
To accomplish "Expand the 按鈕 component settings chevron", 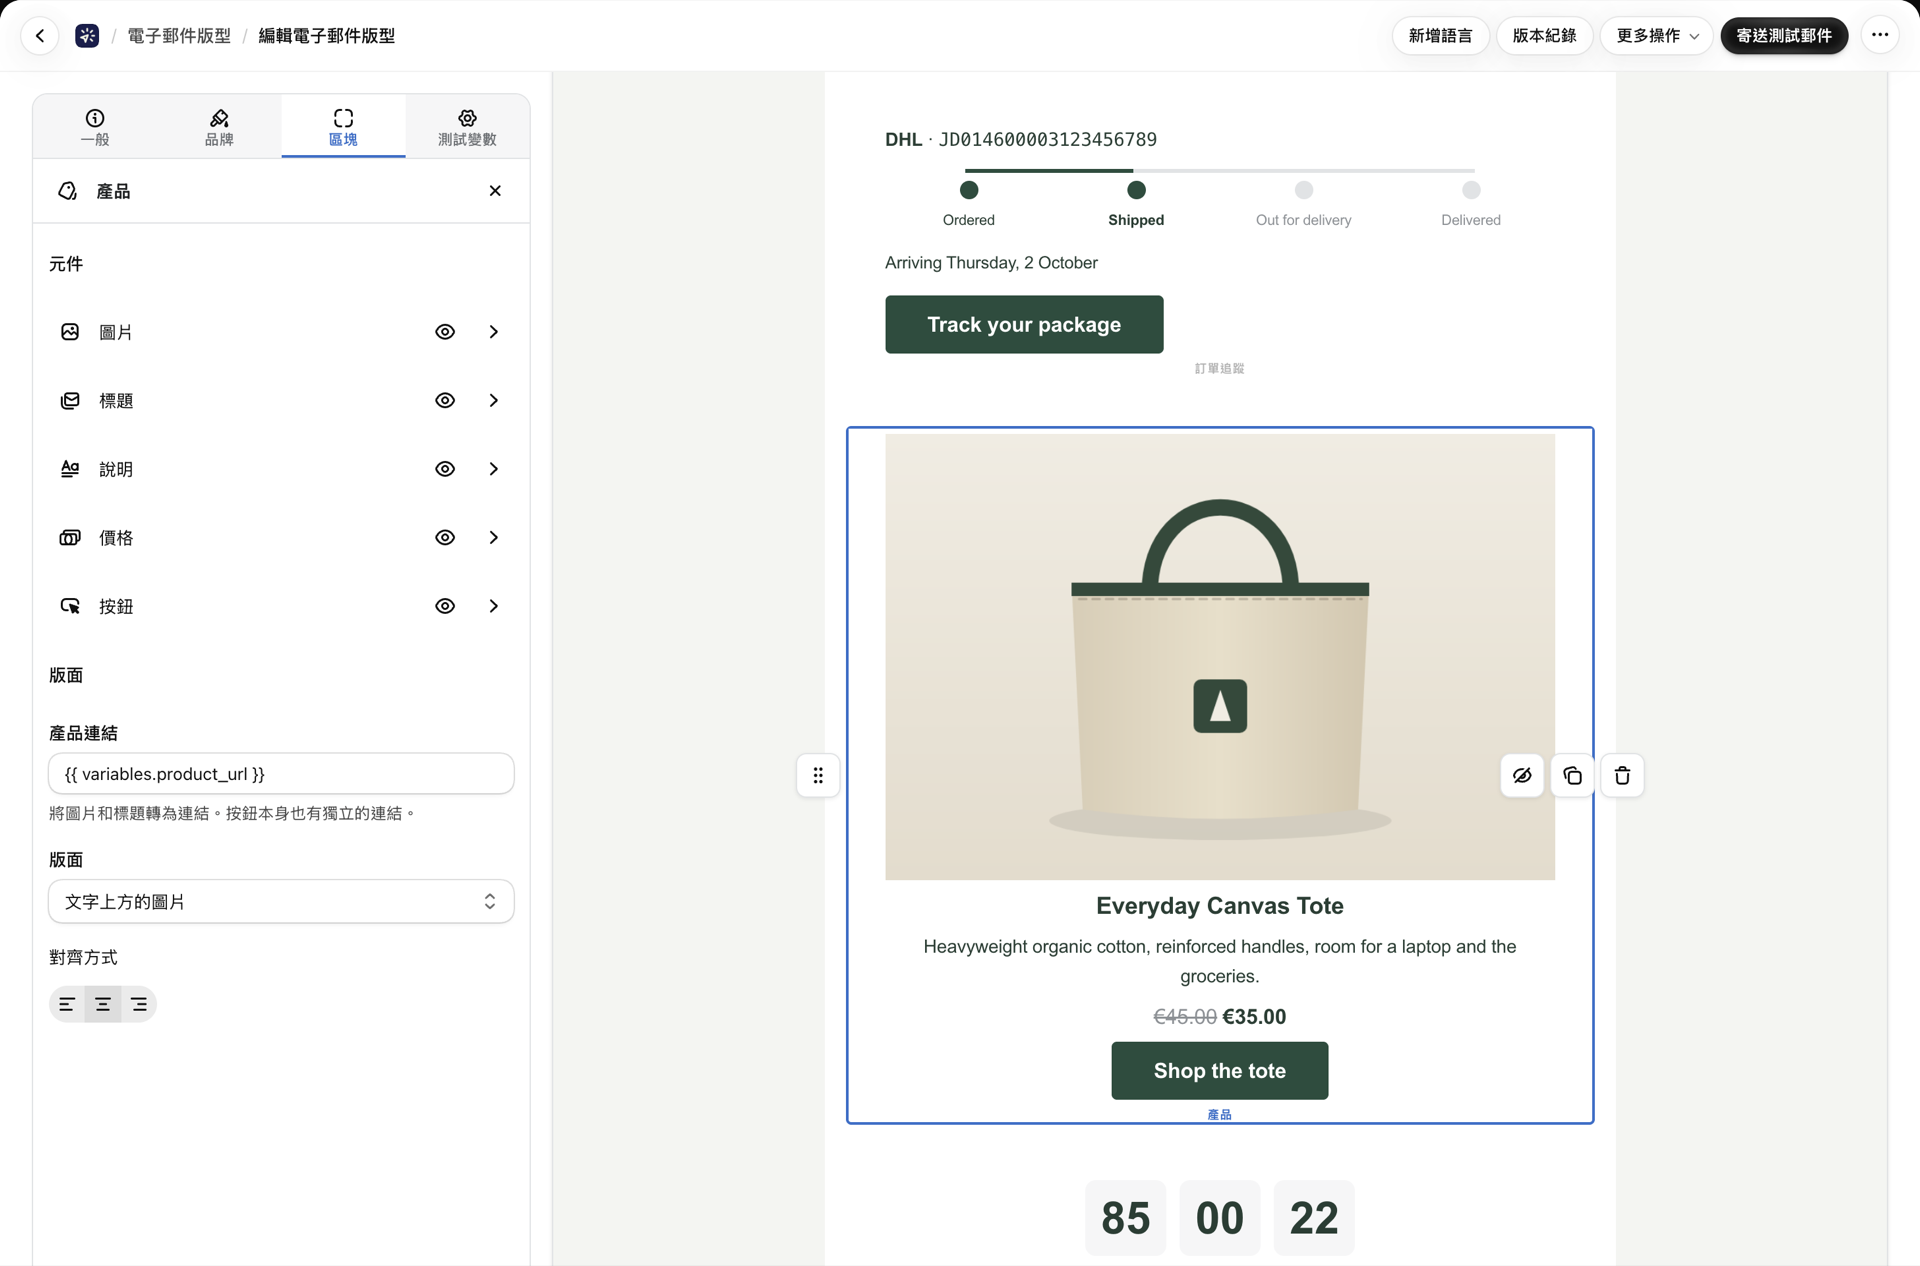I will (493, 606).
